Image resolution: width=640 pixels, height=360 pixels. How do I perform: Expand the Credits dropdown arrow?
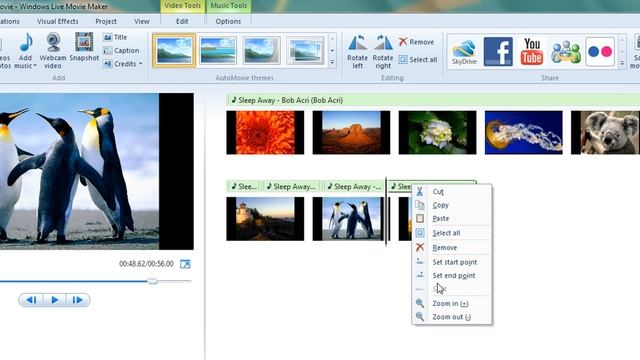(x=141, y=64)
